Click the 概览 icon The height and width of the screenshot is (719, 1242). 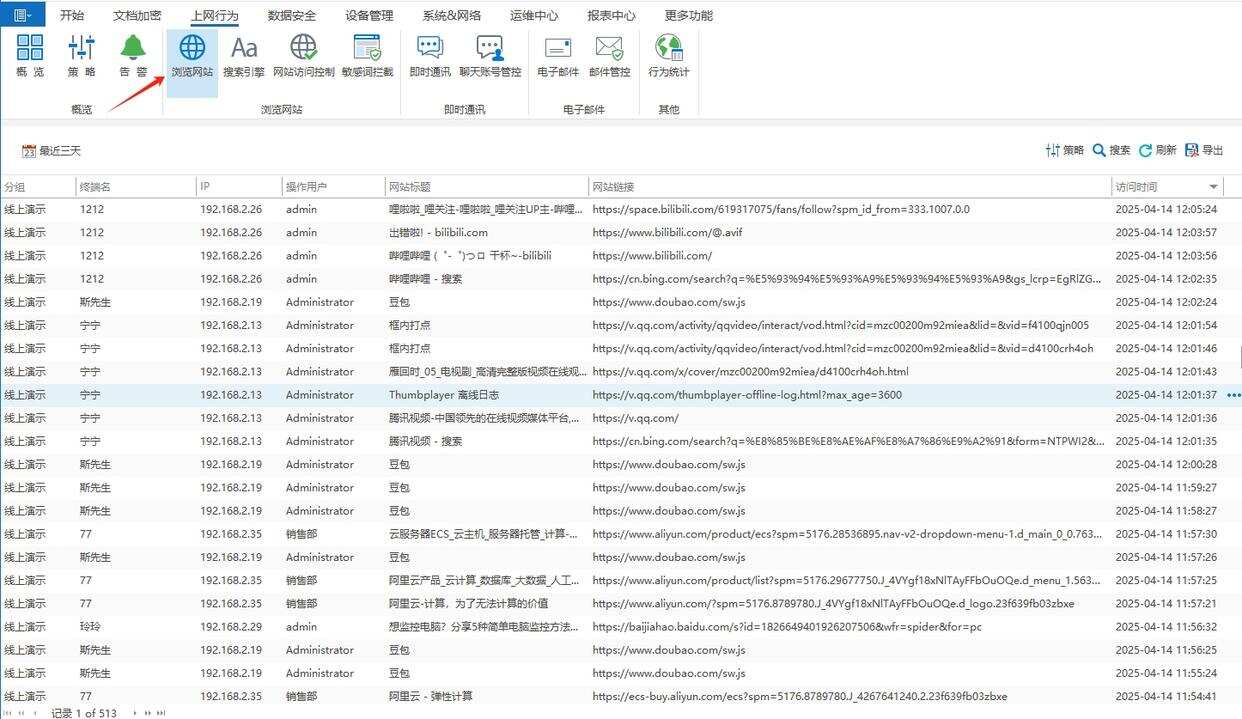click(30, 60)
